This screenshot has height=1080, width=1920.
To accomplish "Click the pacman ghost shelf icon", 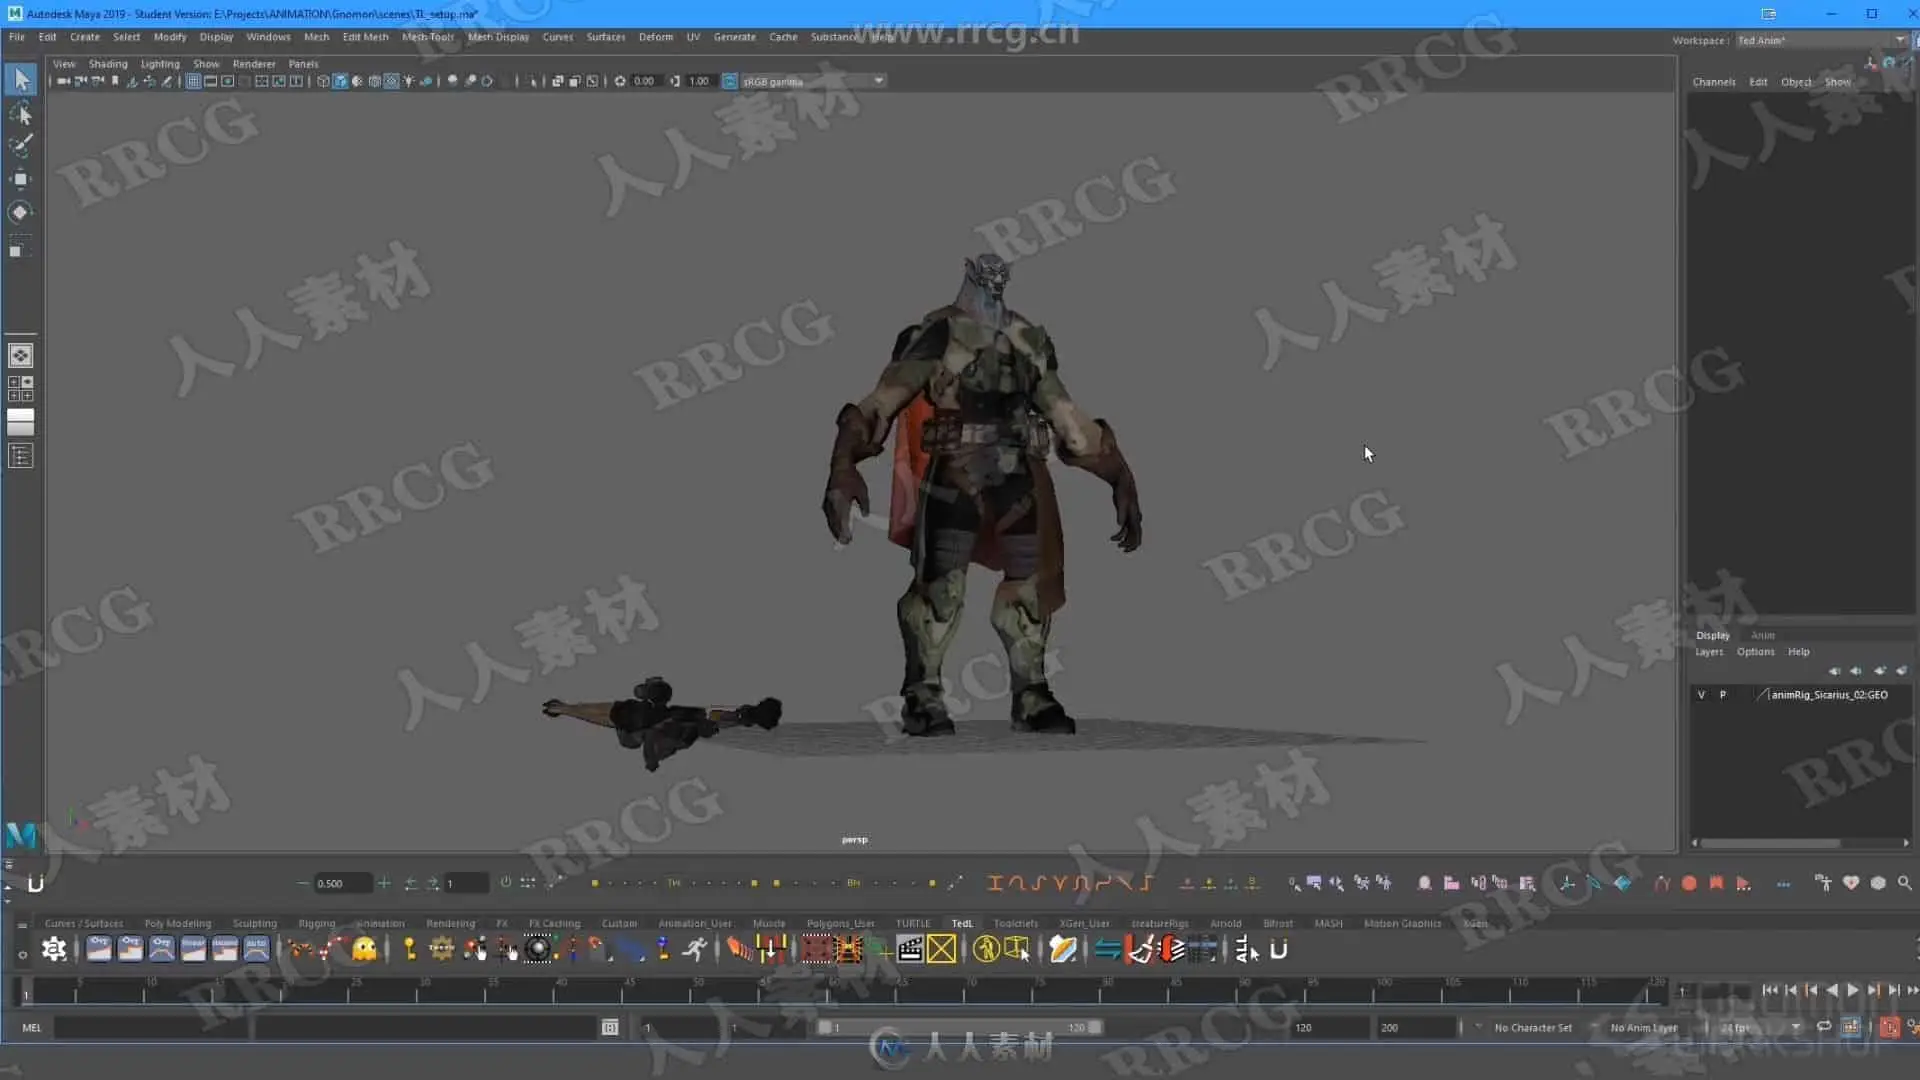I will 365,949.
